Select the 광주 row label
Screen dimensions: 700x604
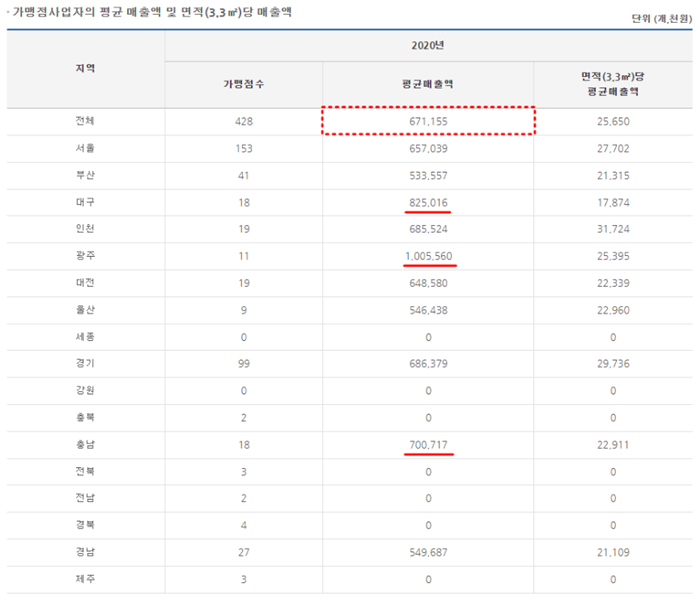point(85,256)
